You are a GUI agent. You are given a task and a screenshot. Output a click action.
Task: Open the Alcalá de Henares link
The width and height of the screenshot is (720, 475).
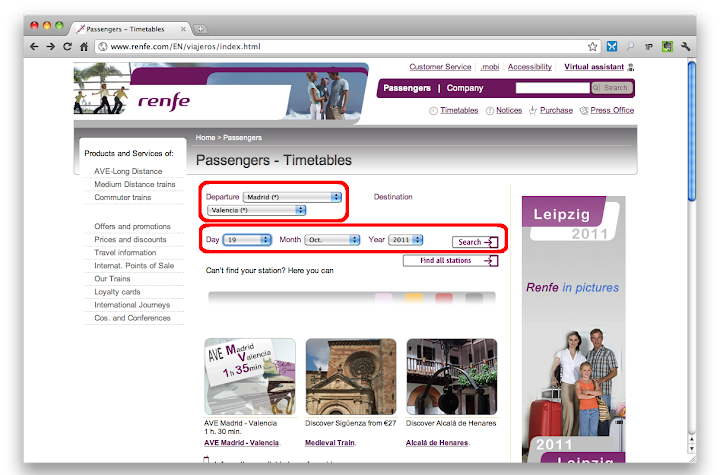pos(437,443)
